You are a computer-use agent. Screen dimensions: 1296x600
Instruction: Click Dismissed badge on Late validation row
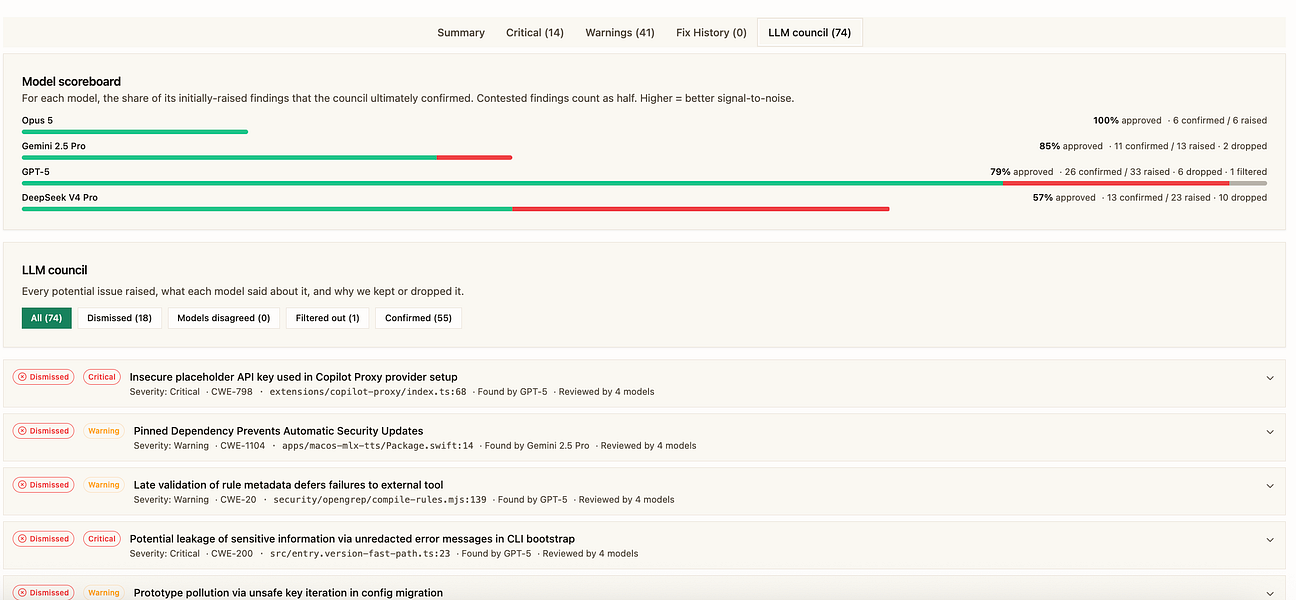(43, 485)
